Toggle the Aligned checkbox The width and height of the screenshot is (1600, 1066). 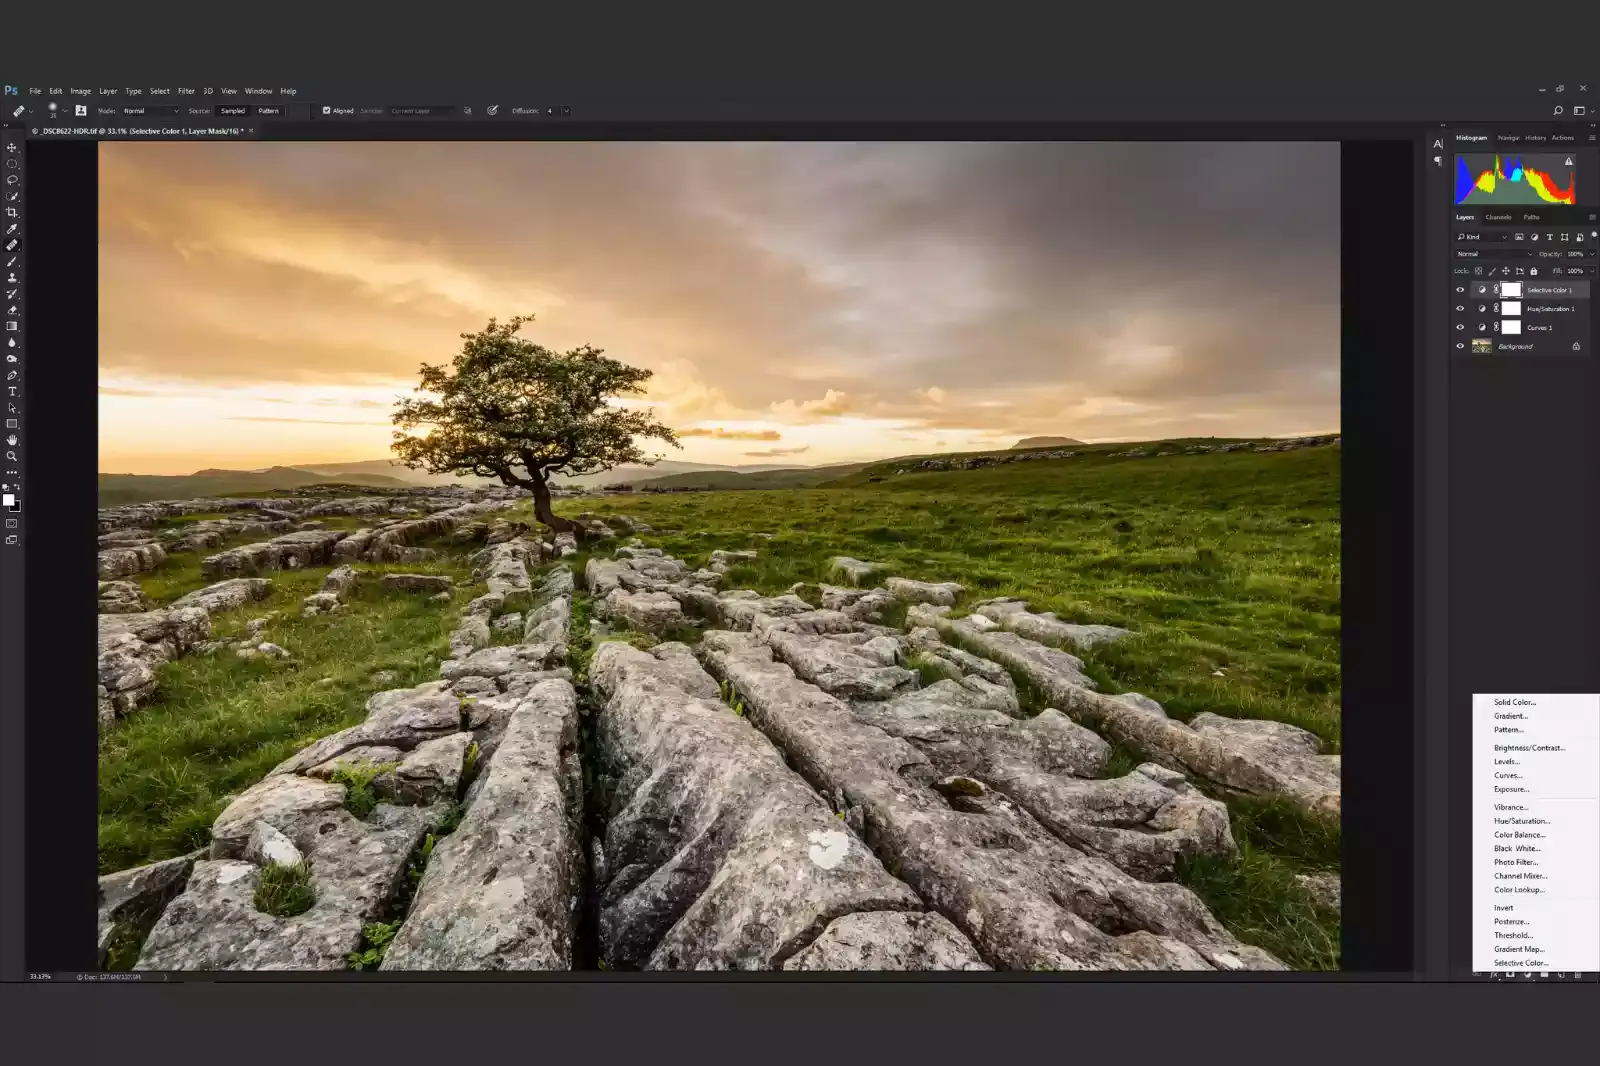[326, 111]
